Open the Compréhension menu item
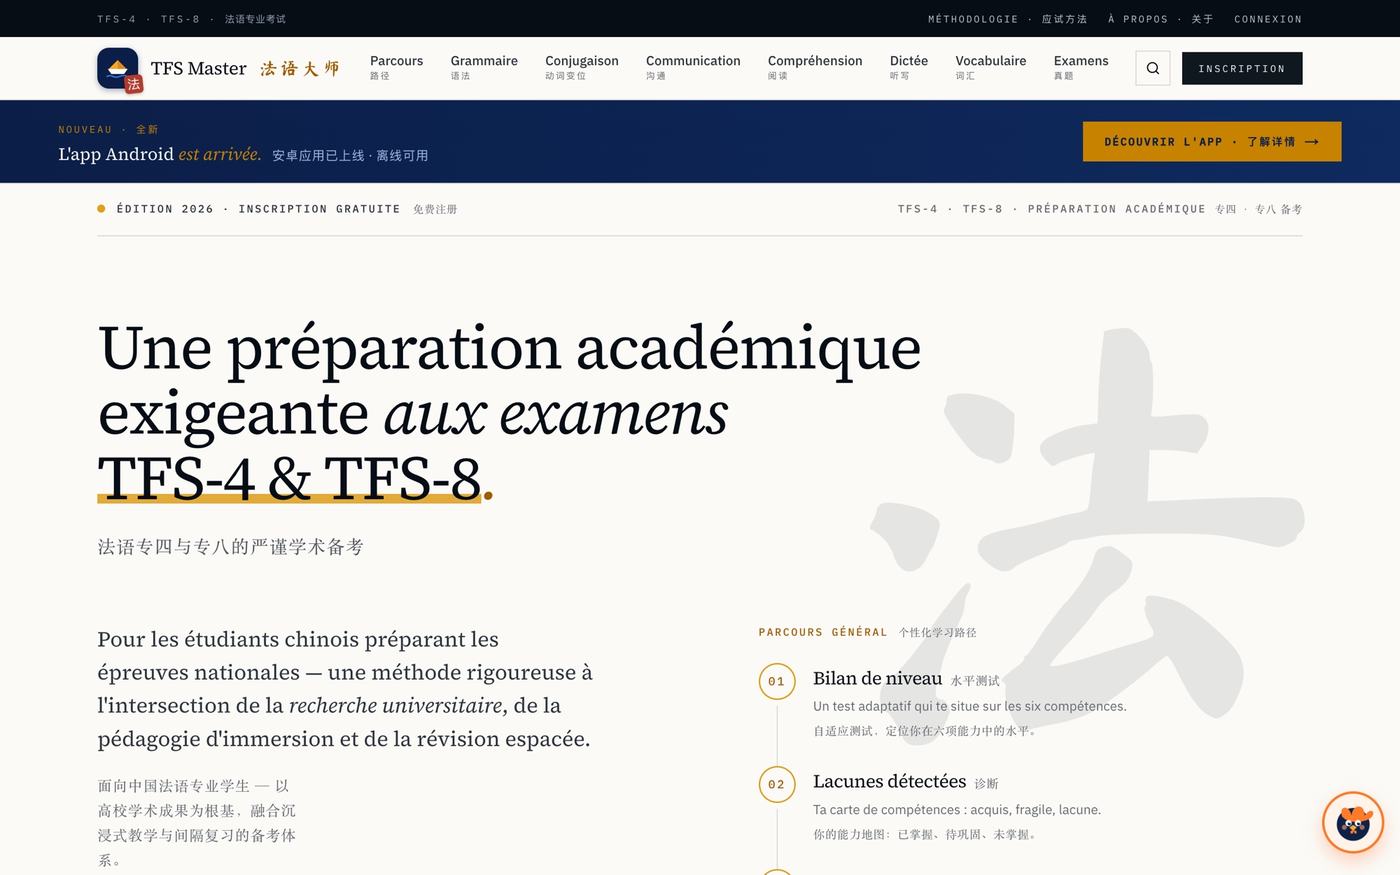Image resolution: width=1400 pixels, height=875 pixels. coord(815,67)
